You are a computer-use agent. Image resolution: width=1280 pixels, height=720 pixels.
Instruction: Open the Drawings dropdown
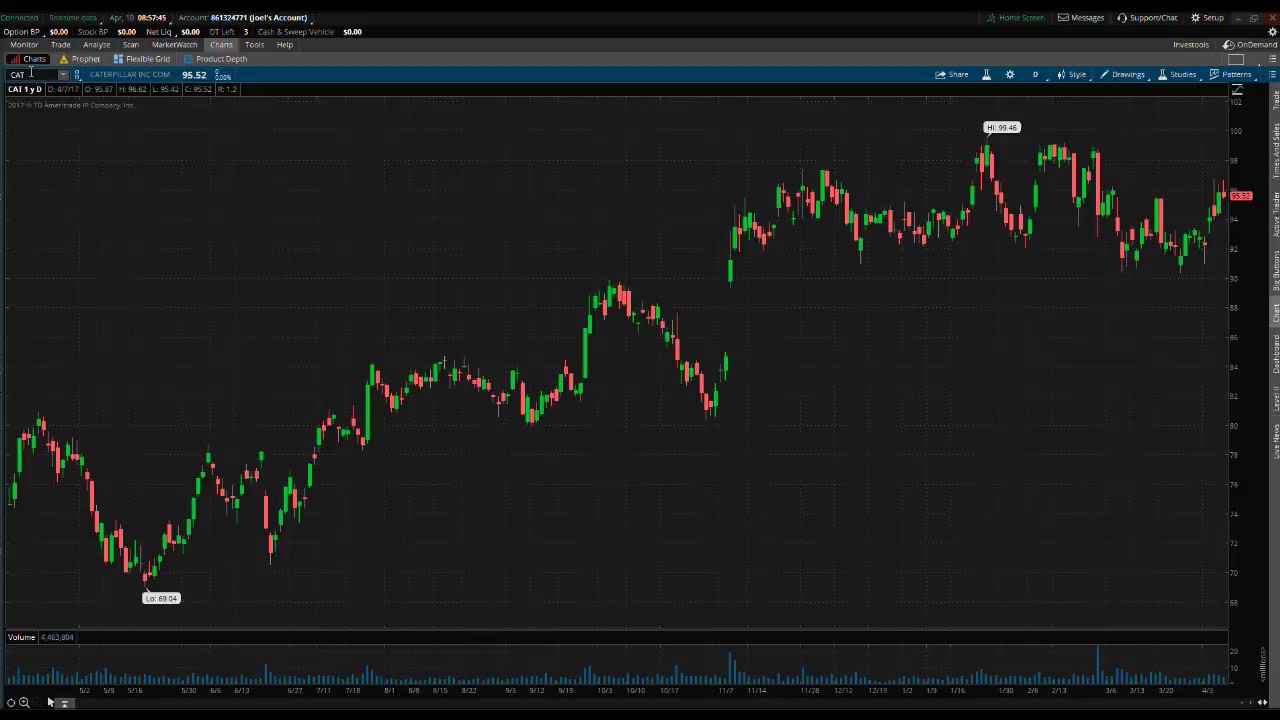(x=1122, y=75)
